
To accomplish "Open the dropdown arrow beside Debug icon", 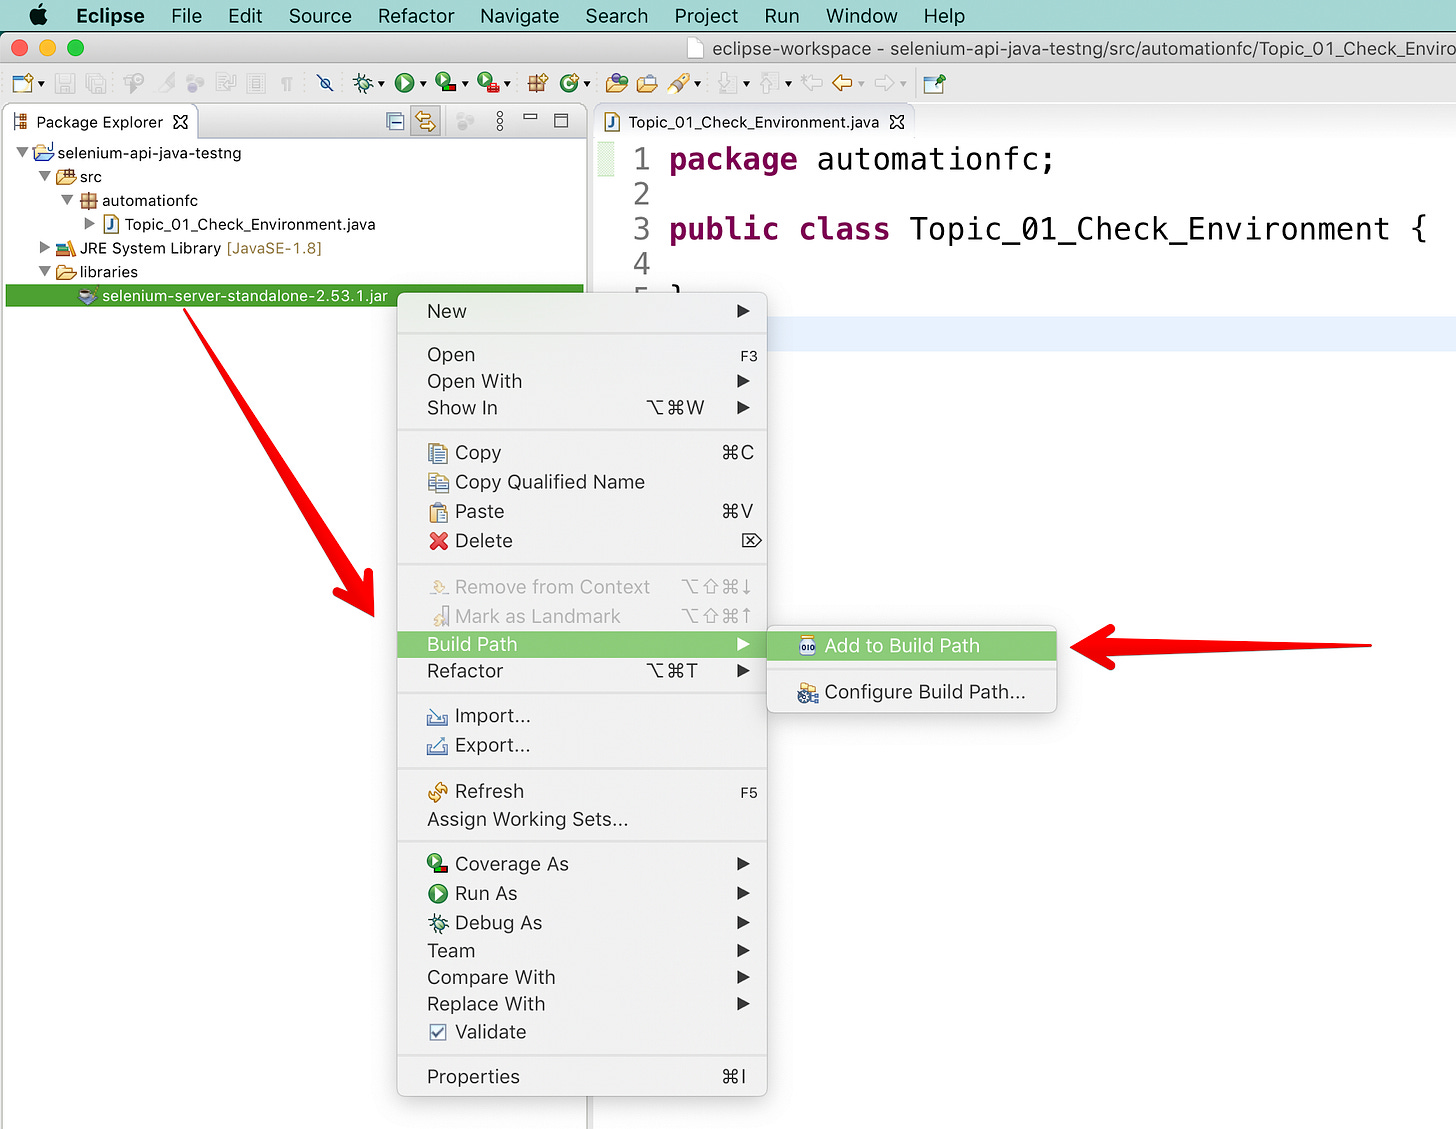I will (x=381, y=85).
